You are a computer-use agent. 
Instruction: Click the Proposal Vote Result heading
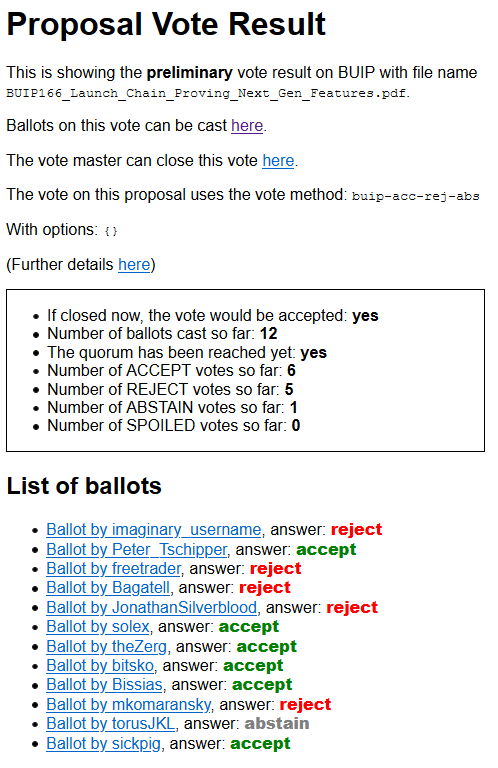click(166, 24)
